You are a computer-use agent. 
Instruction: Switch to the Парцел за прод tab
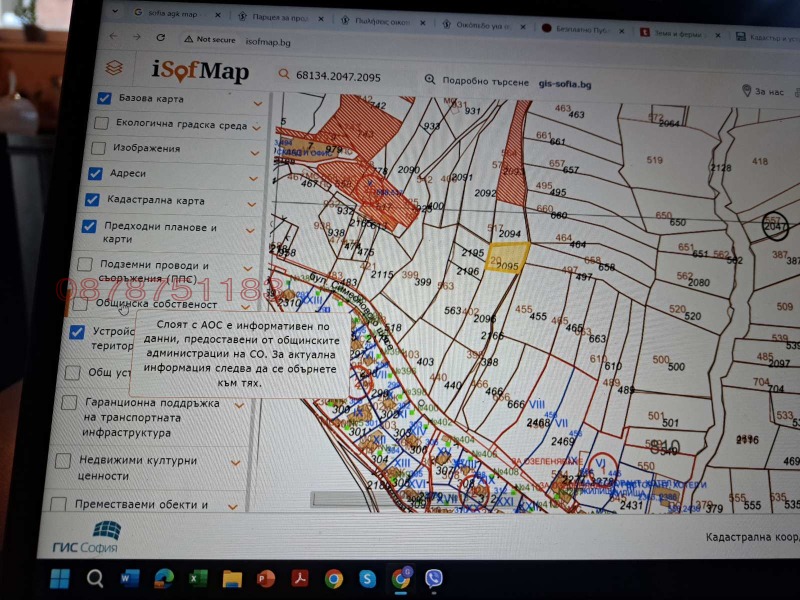point(280,17)
